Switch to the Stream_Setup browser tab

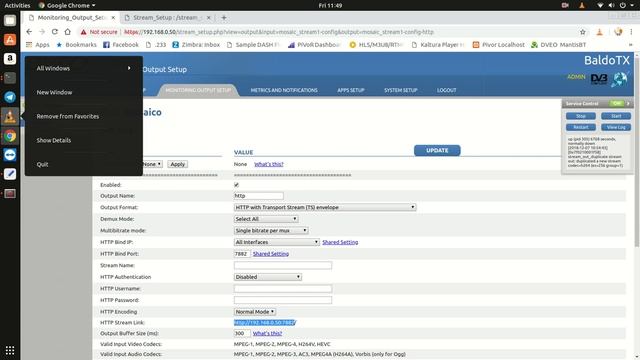tap(167, 18)
